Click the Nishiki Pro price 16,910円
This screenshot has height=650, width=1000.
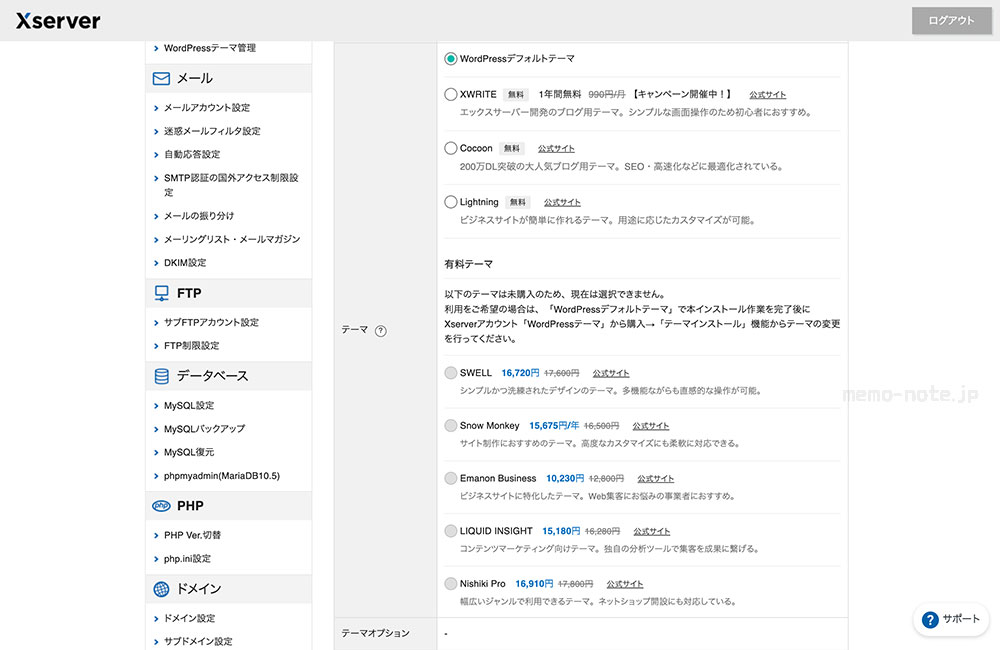[534, 584]
